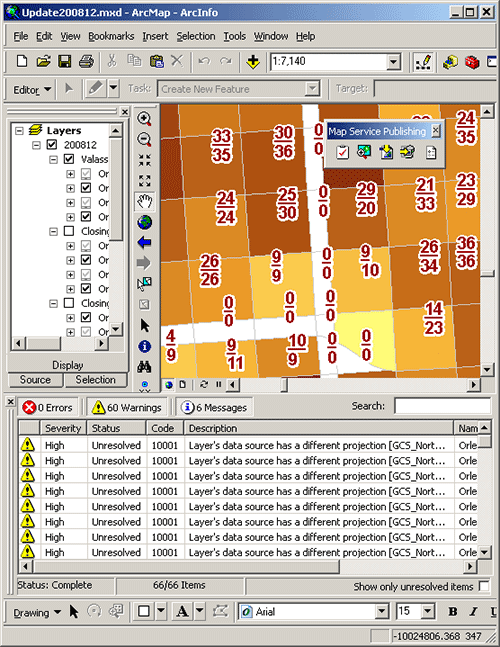Zoom to Full Extent globe icon
The image size is (500, 647).
pos(144,222)
